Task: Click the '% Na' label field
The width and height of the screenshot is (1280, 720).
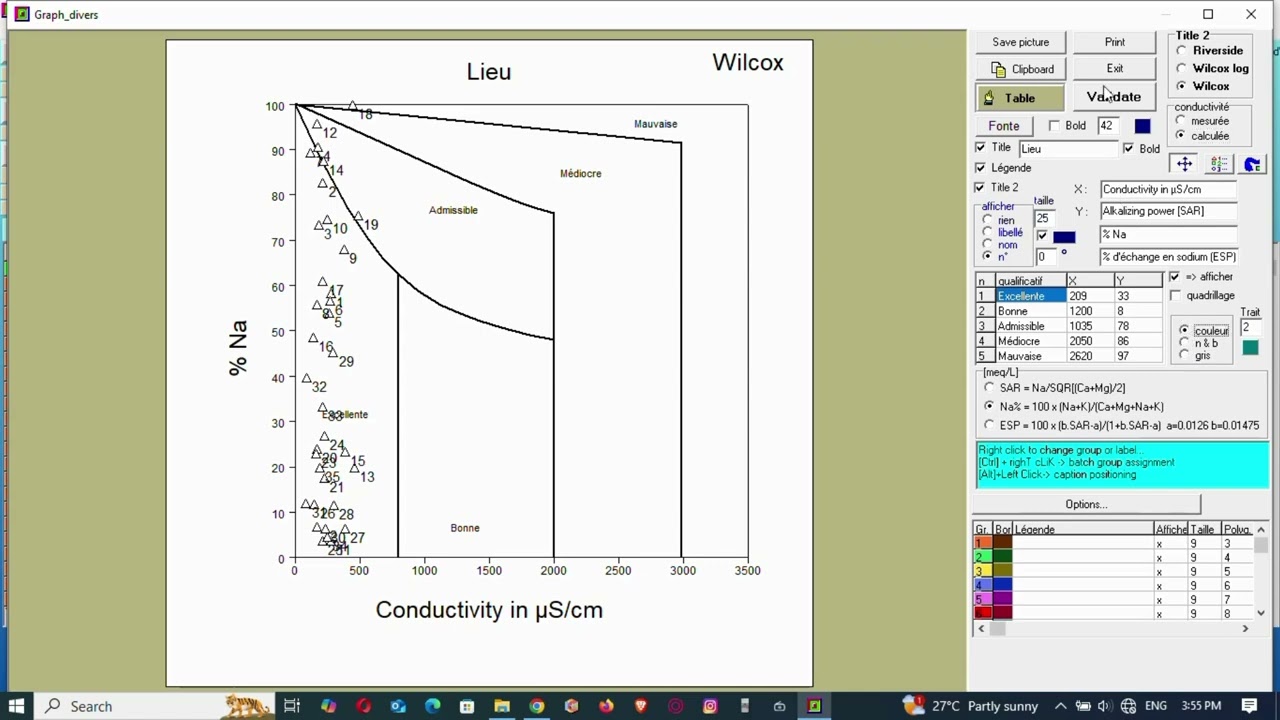Action: click(x=1168, y=234)
